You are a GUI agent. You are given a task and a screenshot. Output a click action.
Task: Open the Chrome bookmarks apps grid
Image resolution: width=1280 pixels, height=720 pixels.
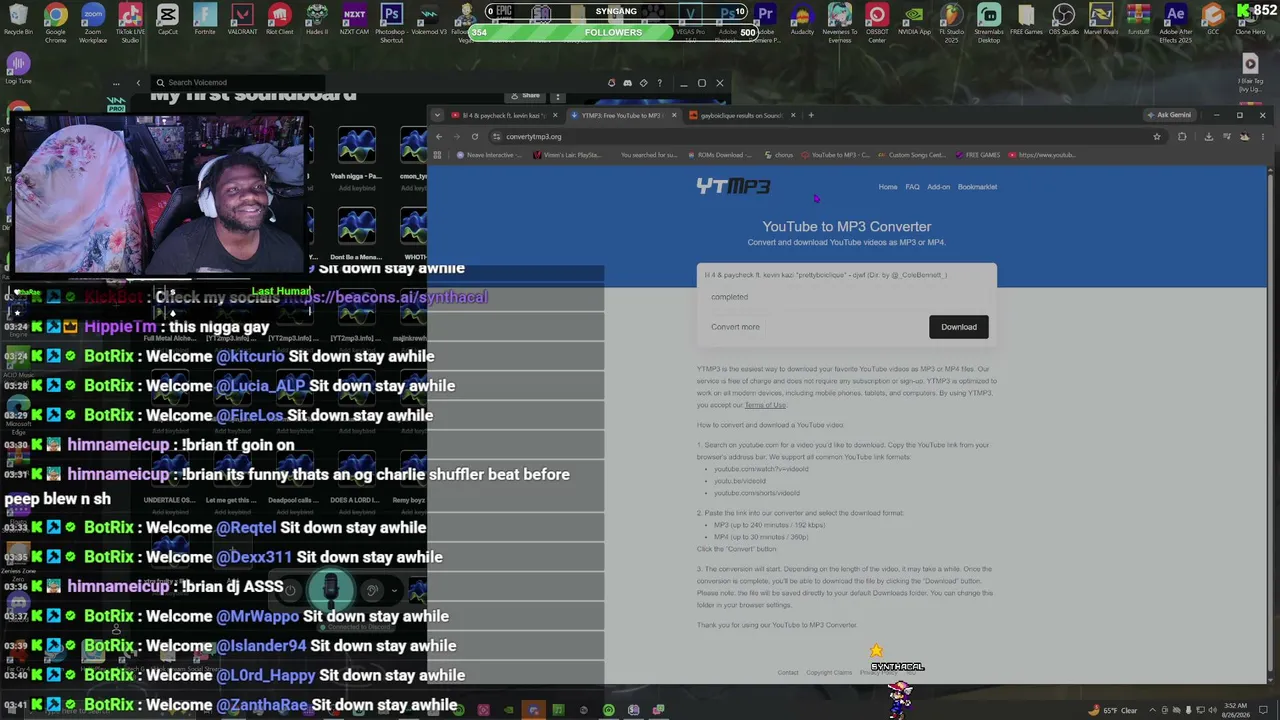point(437,155)
